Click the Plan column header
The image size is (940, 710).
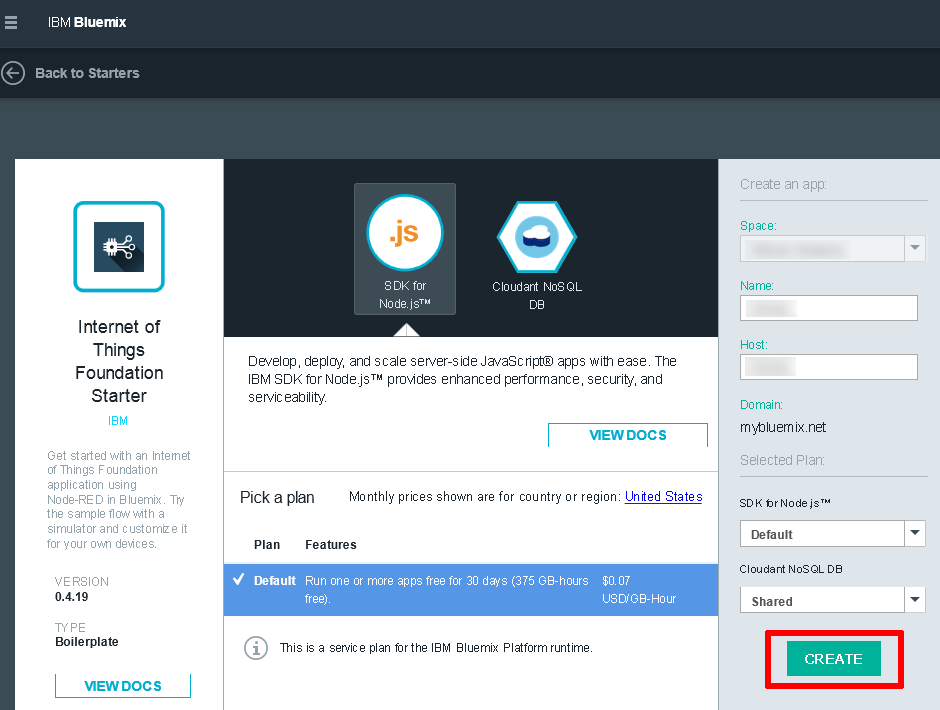point(267,544)
